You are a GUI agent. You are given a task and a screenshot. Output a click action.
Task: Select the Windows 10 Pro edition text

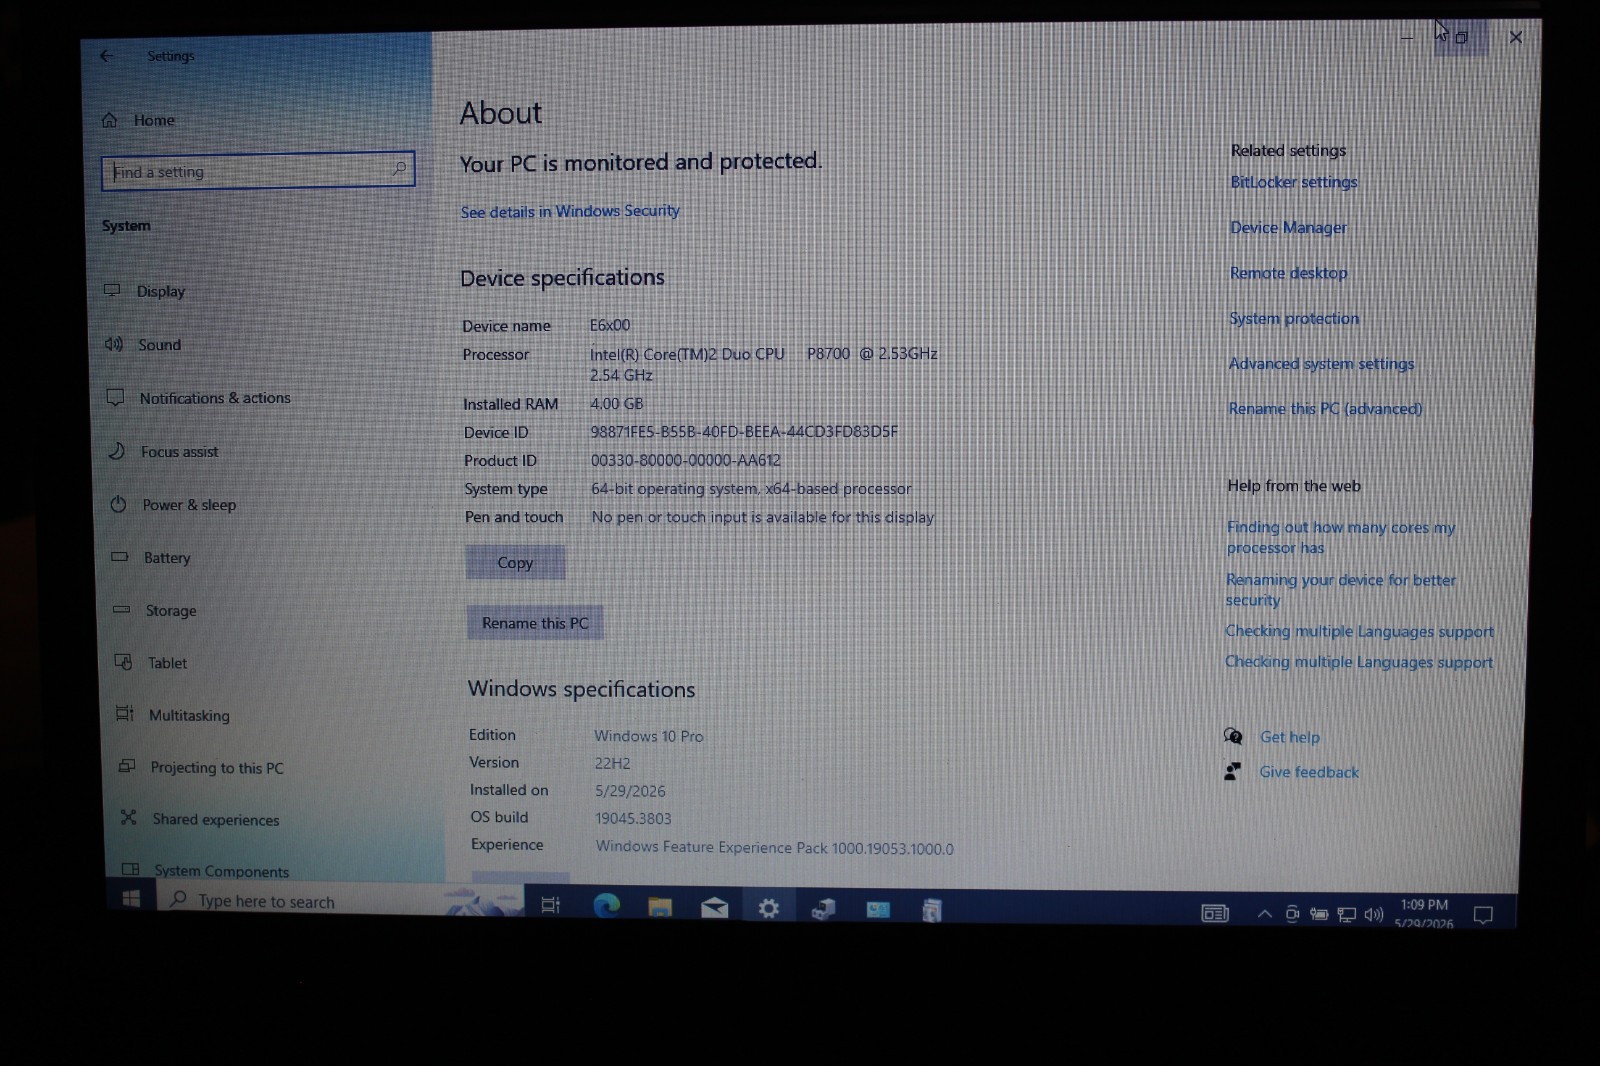(x=648, y=736)
